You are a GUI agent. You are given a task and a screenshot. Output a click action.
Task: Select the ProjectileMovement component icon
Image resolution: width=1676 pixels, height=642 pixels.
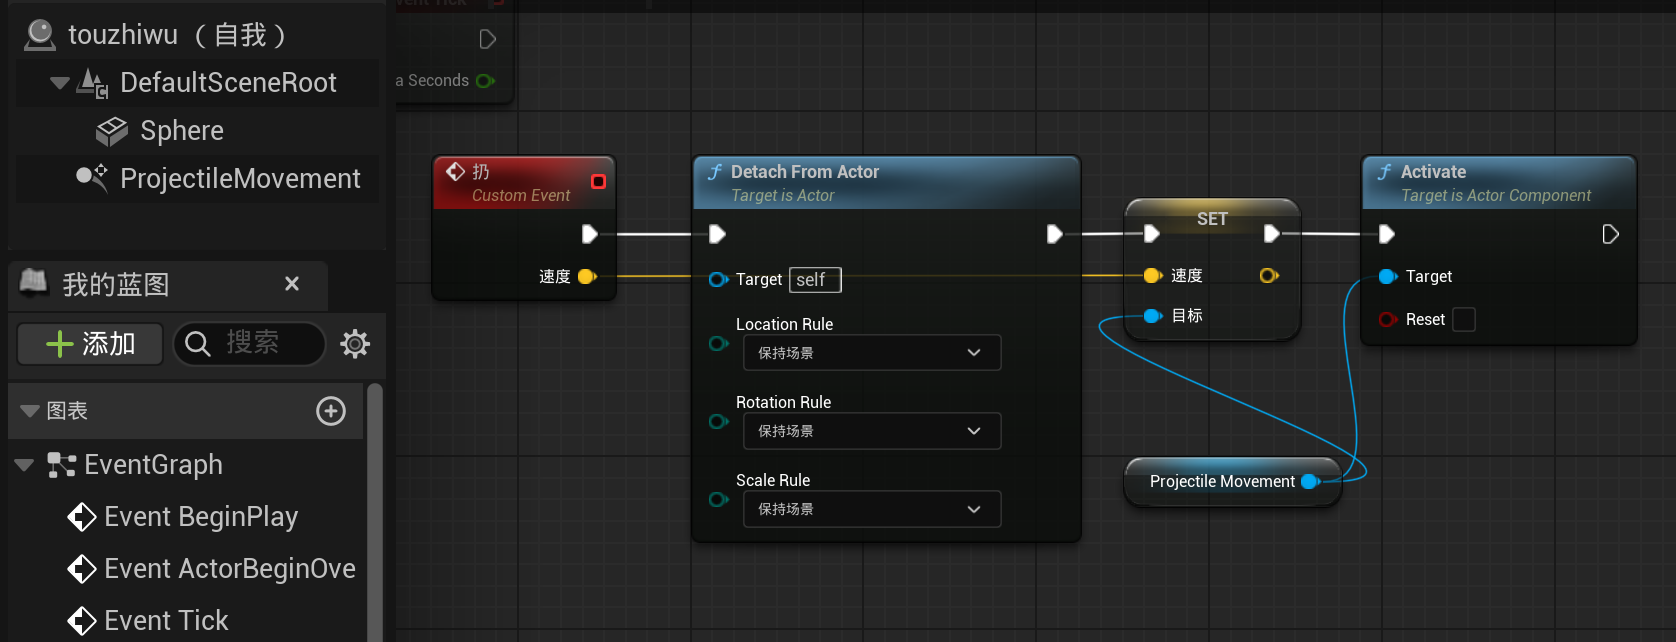[92, 178]
